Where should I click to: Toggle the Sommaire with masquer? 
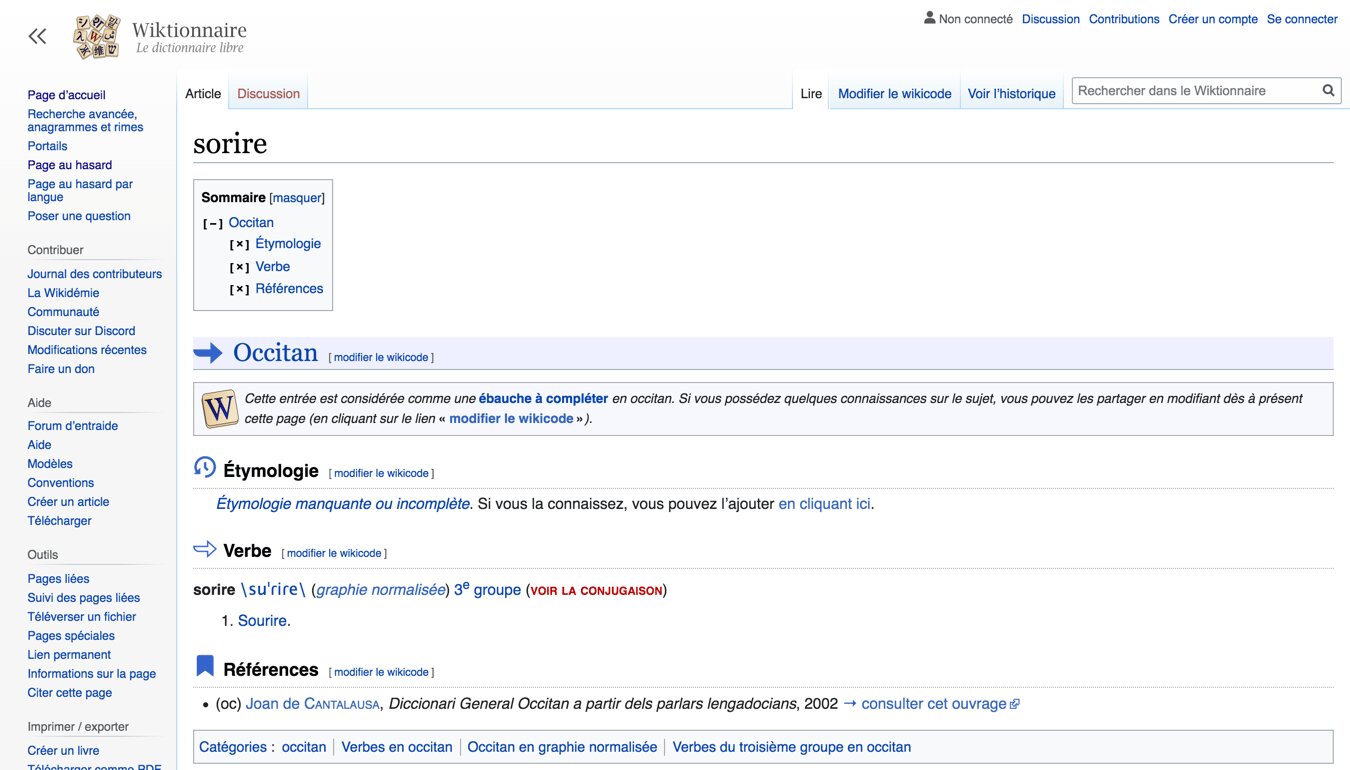pos(297,198)
